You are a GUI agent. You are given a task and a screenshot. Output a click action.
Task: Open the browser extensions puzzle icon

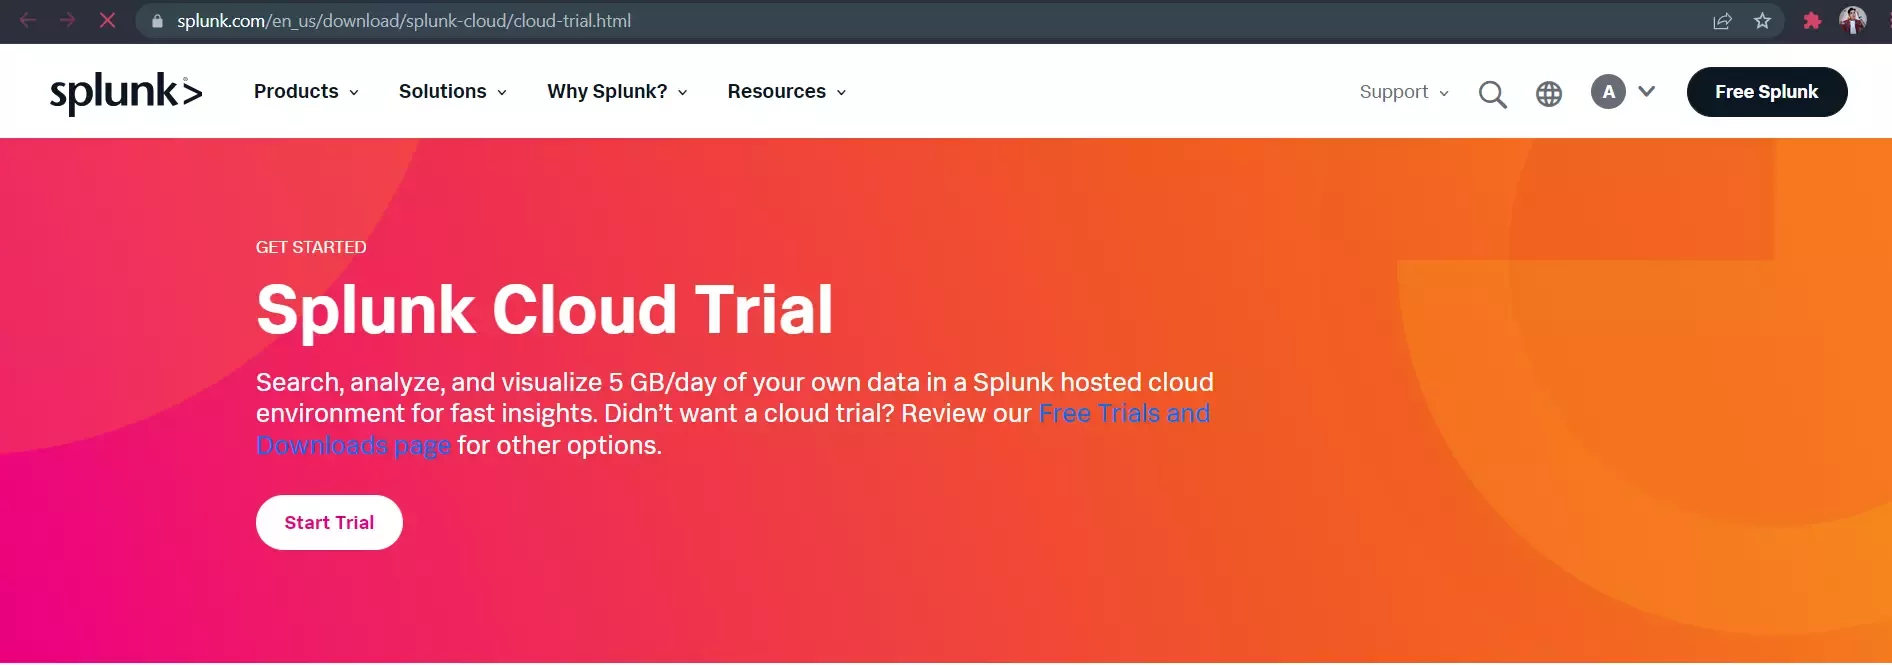click(1812, 21)
